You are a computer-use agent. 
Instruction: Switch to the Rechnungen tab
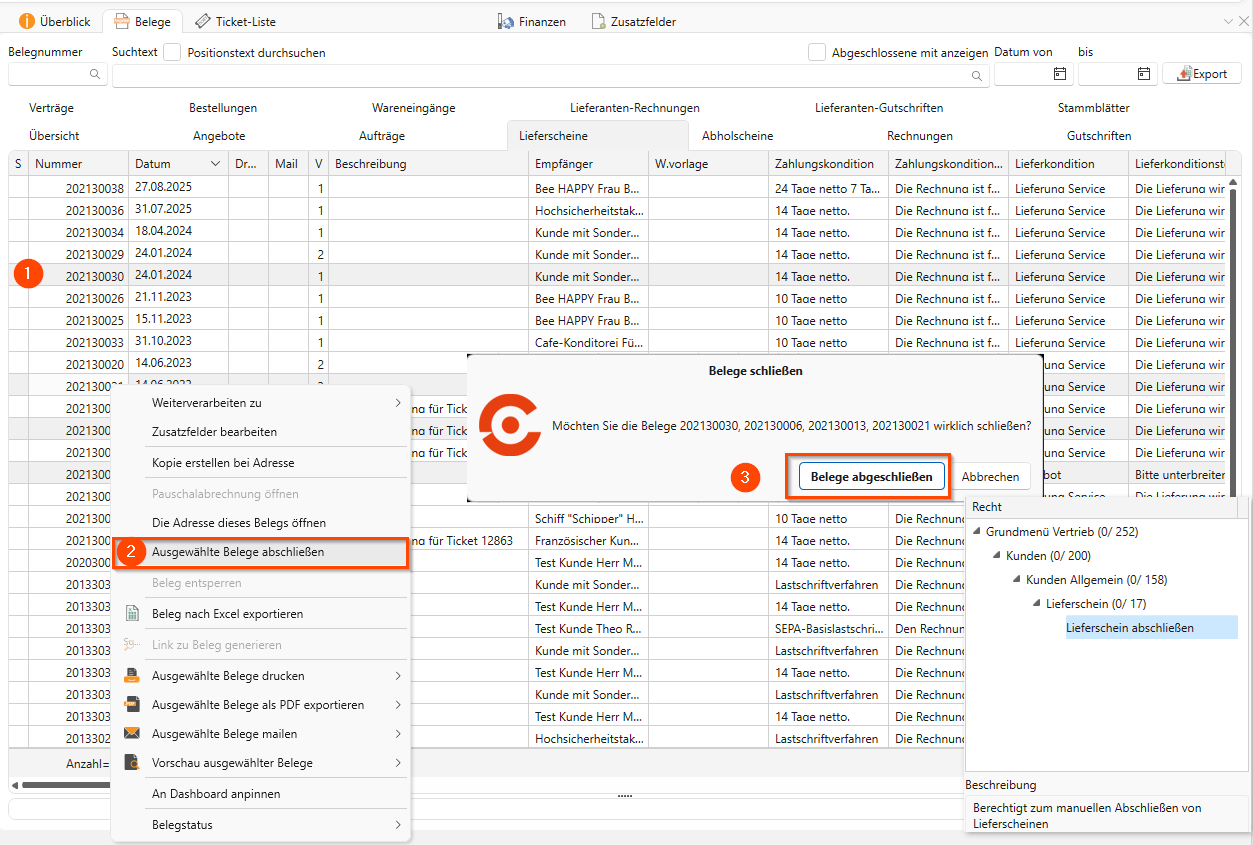coord(919,136)
